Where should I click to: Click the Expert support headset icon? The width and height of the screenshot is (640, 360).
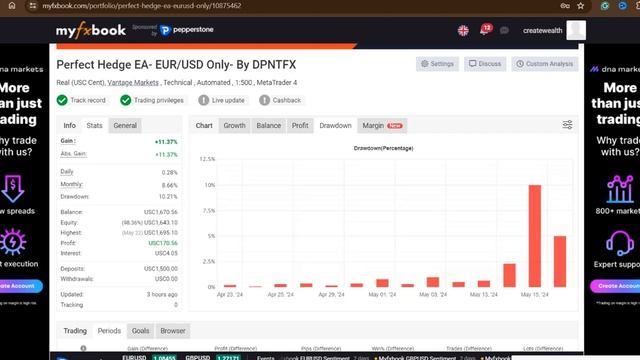(620, 243)
